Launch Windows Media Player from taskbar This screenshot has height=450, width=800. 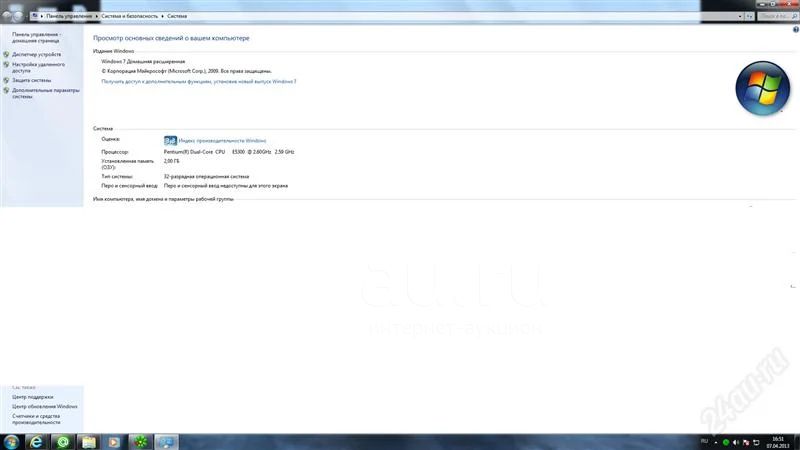[114, 442]
